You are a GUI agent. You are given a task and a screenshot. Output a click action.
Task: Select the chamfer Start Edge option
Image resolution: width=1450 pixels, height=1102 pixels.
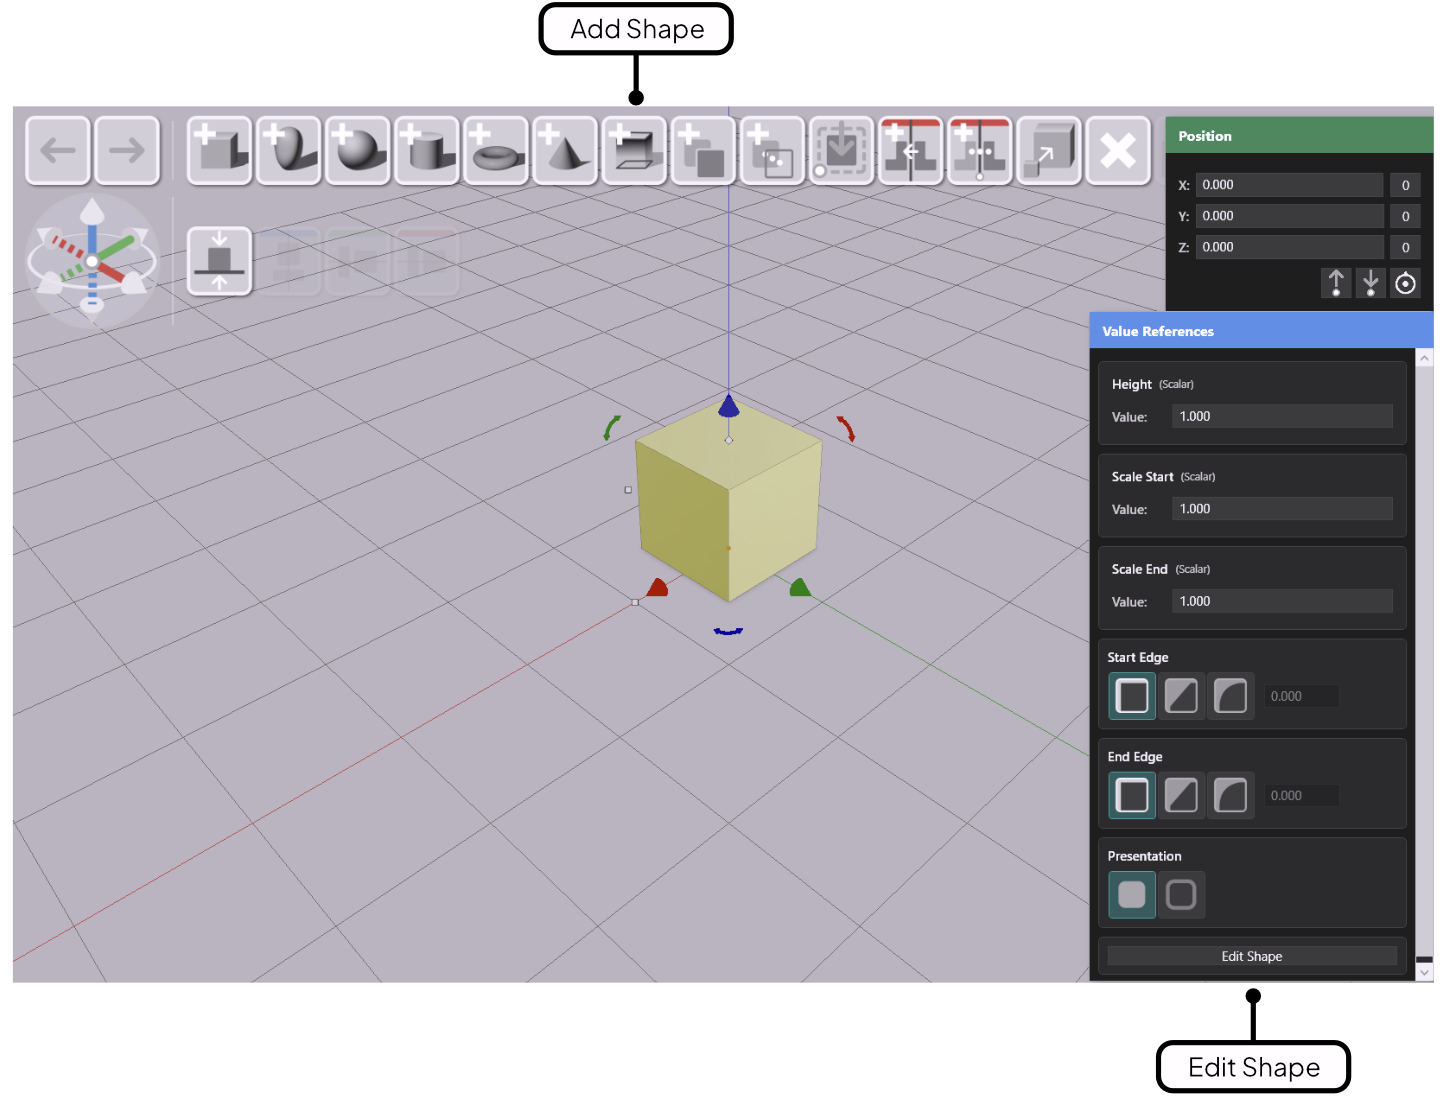(x=1181, y=696)
